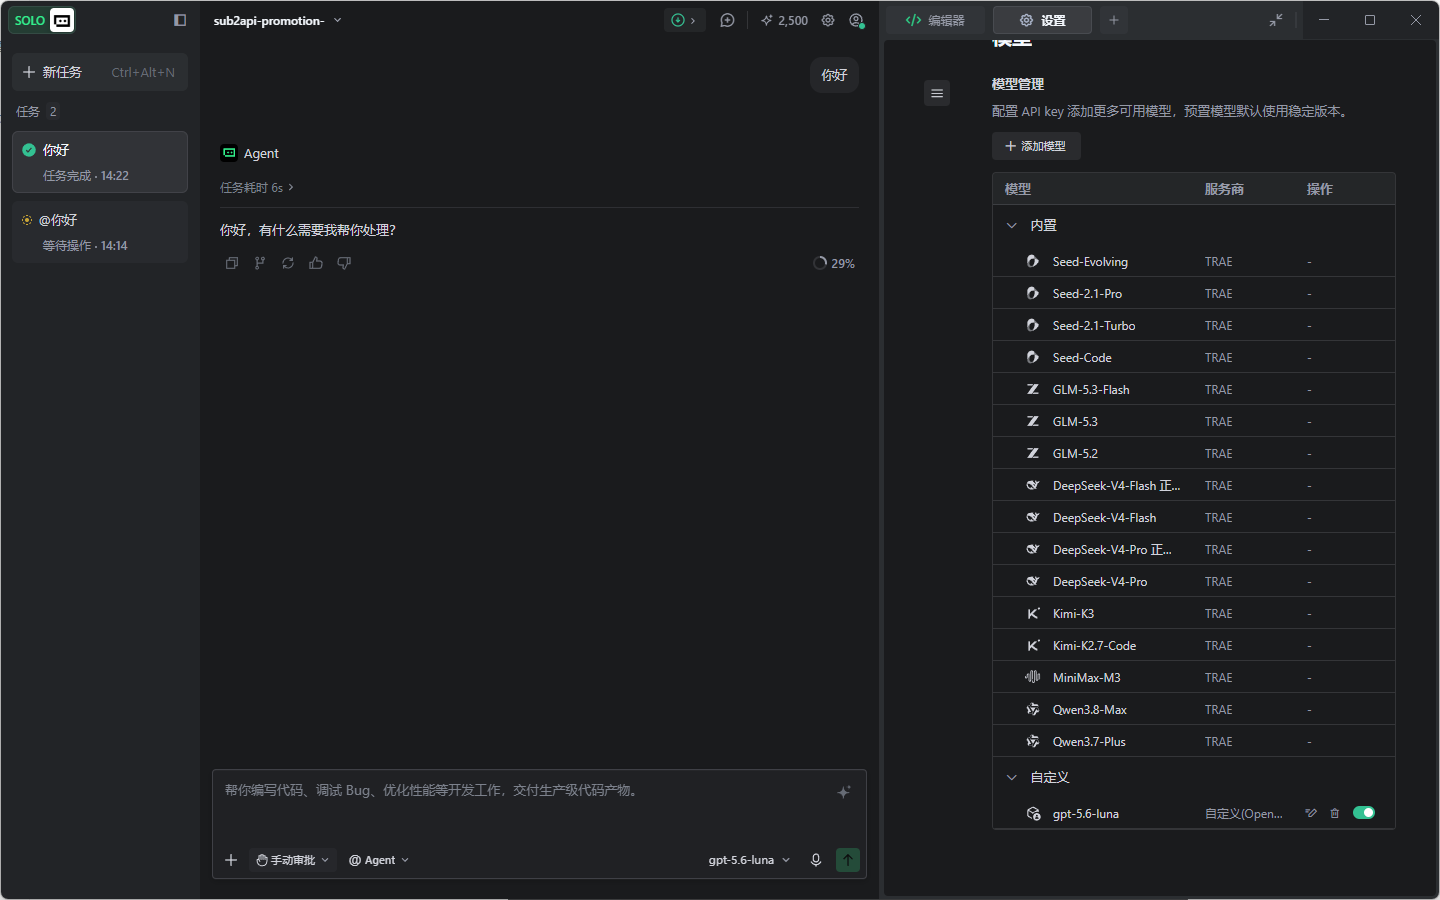Open the new chat bubble icon
This screenshot has width=1440, height=900.
pyautogui.click(x=727, y=20)
